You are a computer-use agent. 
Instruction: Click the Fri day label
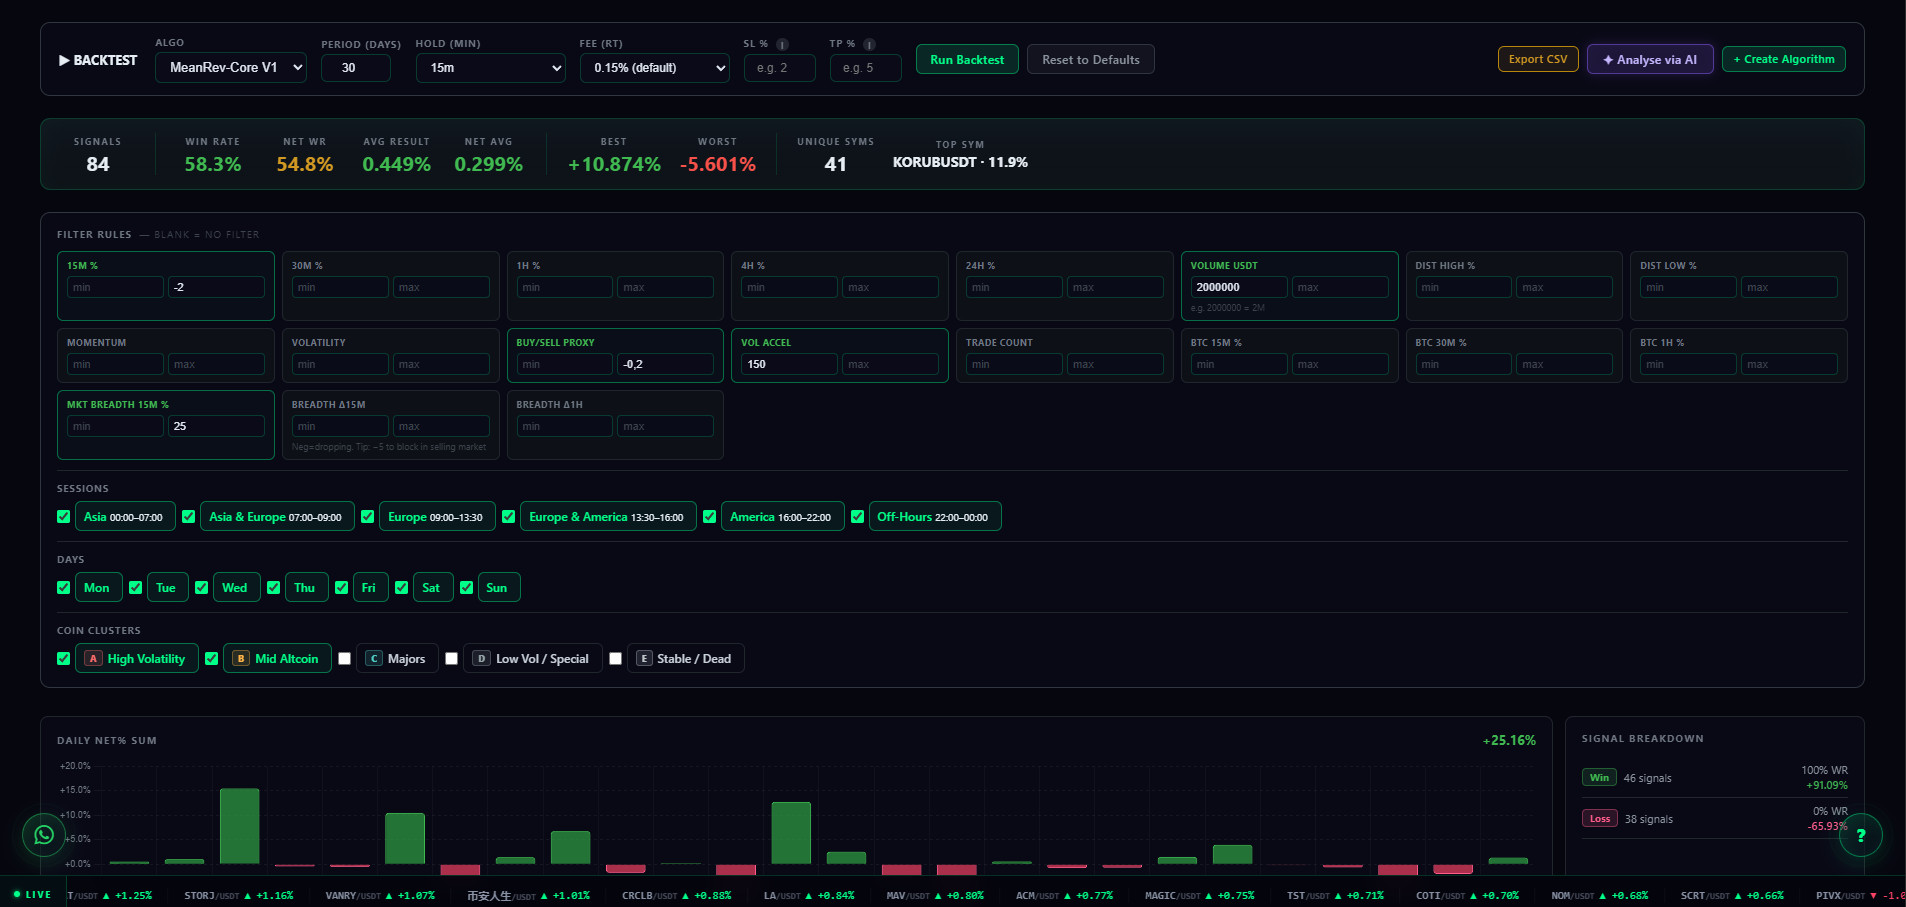coord(369,588)
